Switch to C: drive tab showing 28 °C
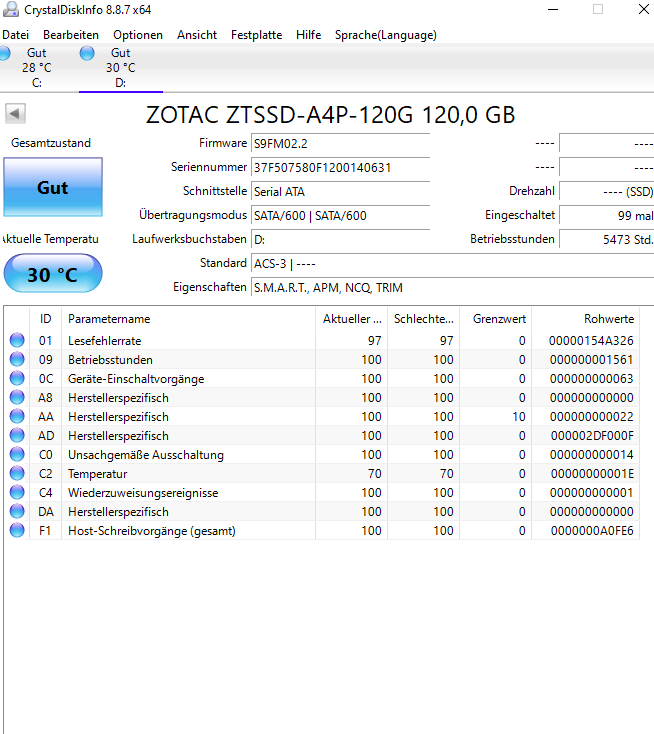Viewport: 654px width, 734px height. (x=37, y=68)
